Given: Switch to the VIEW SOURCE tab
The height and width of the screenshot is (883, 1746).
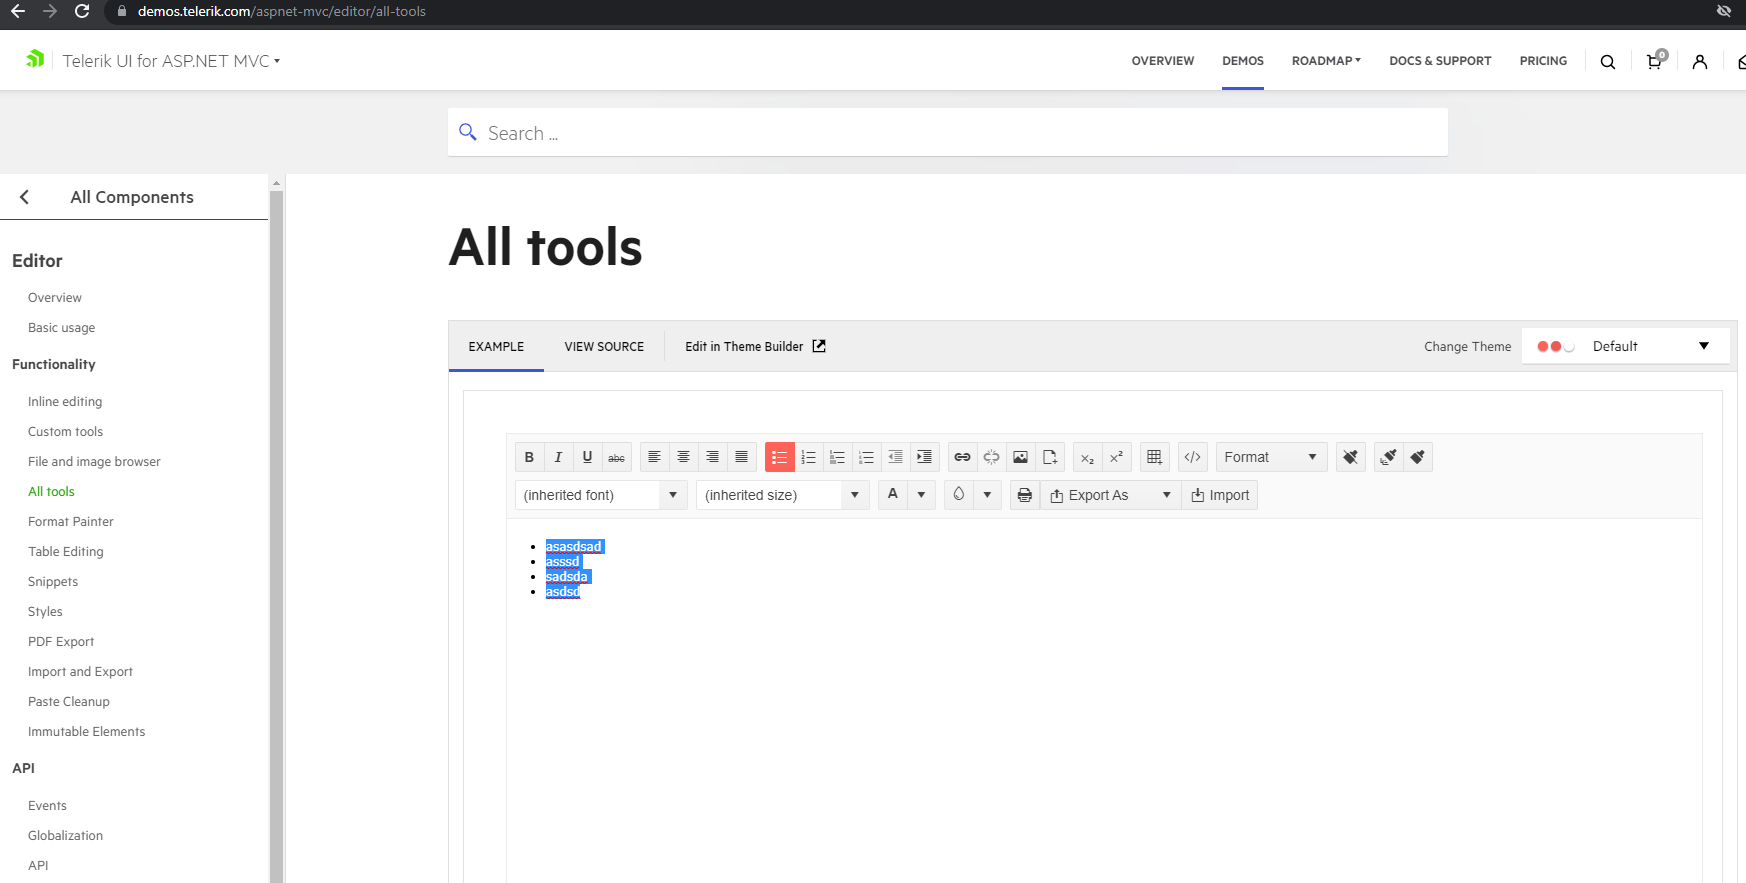Looking at the screenshot, I should click(x=604, y=347).
